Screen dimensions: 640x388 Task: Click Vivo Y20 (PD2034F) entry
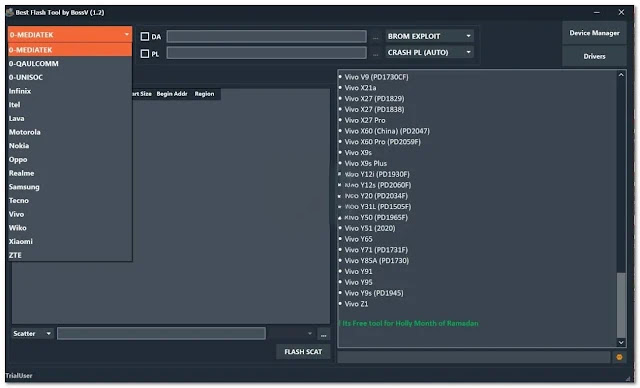pos(376,196)
